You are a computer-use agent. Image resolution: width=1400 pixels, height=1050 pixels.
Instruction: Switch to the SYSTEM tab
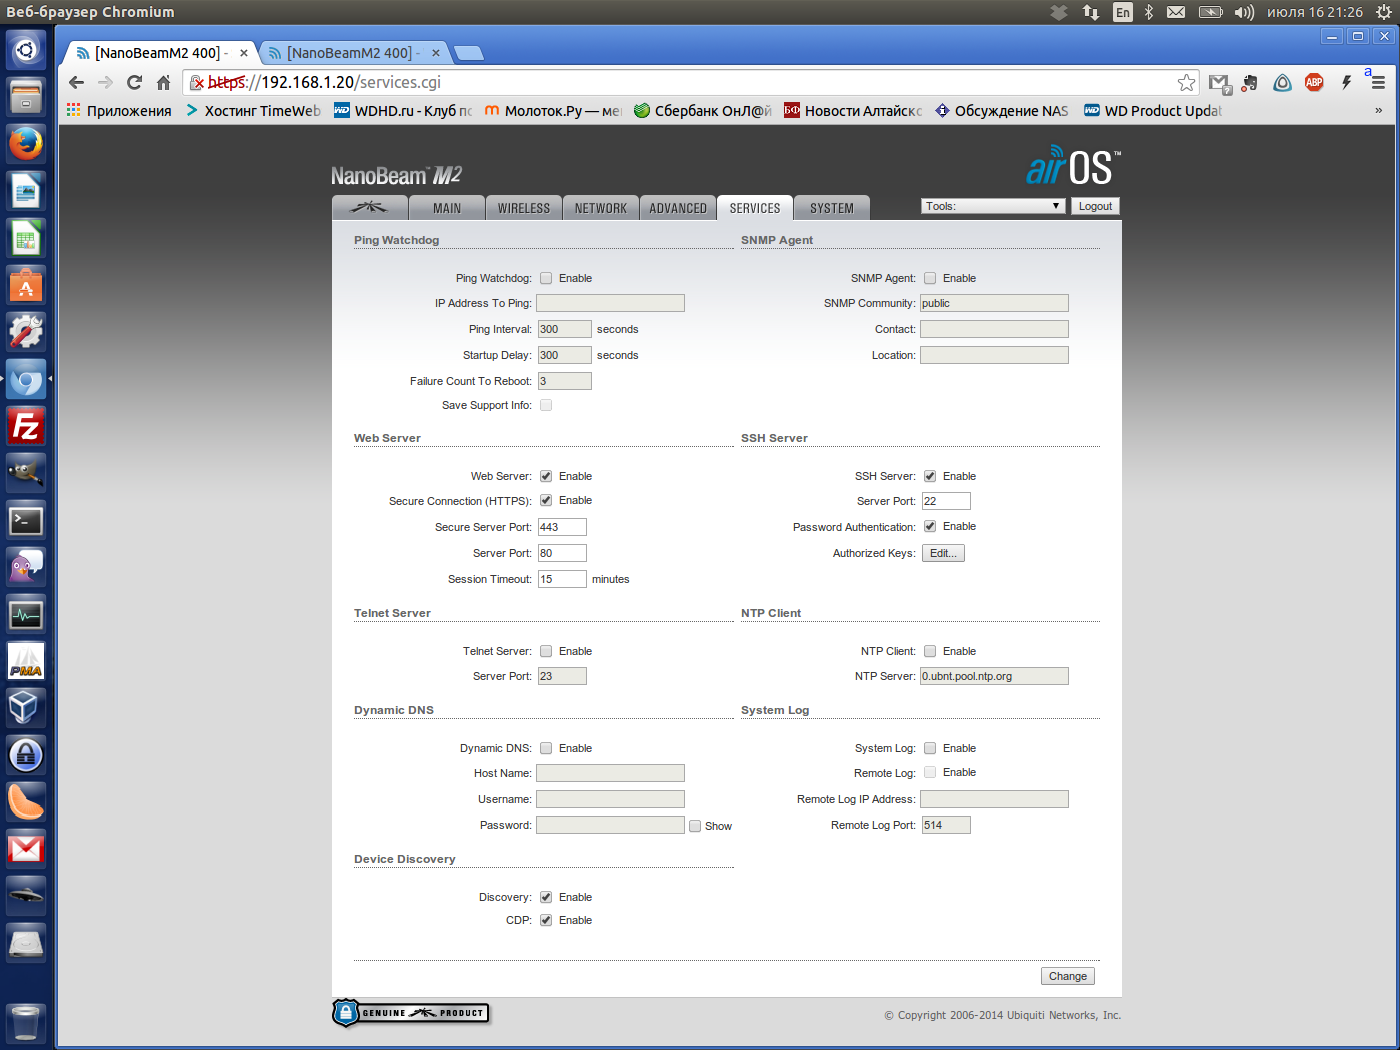pos(832,207)
